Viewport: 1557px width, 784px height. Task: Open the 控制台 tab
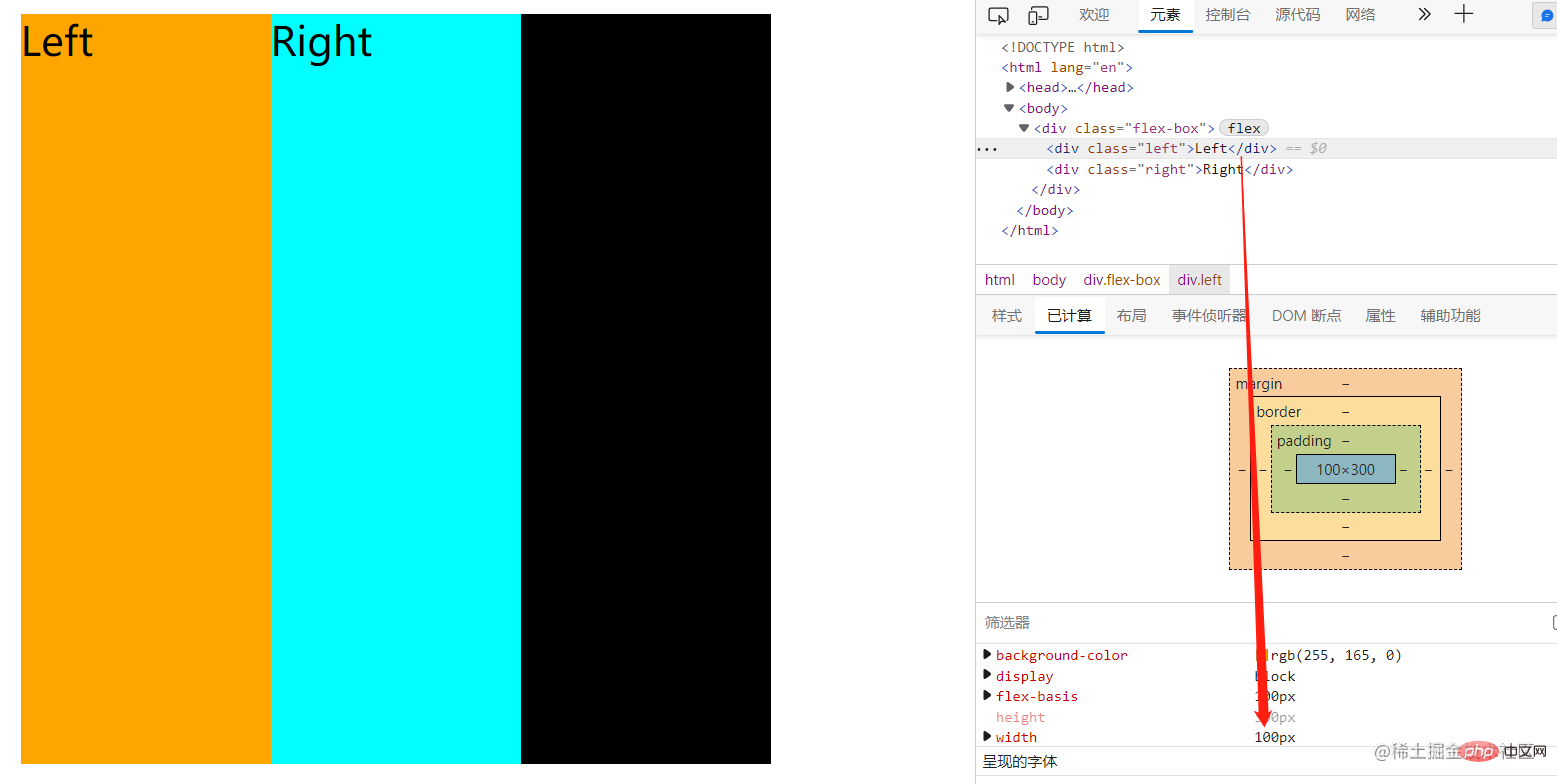tap(1228, 15)
